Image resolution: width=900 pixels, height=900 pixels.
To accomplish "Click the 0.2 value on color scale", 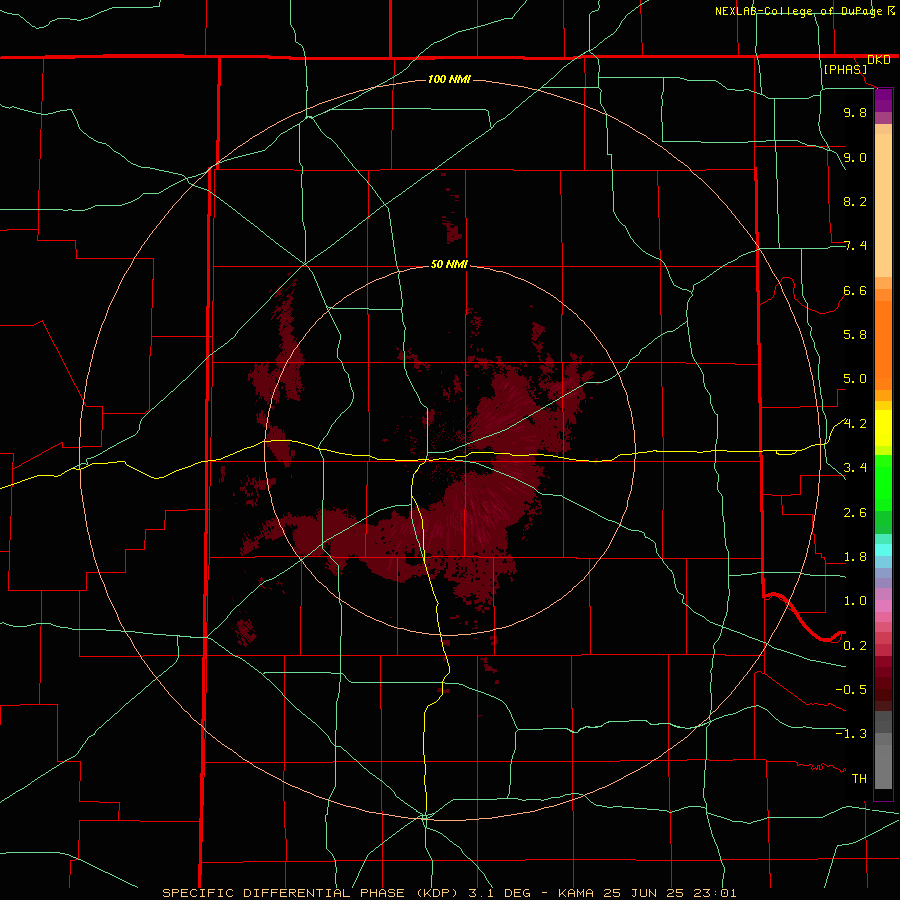I will (855, 646).
